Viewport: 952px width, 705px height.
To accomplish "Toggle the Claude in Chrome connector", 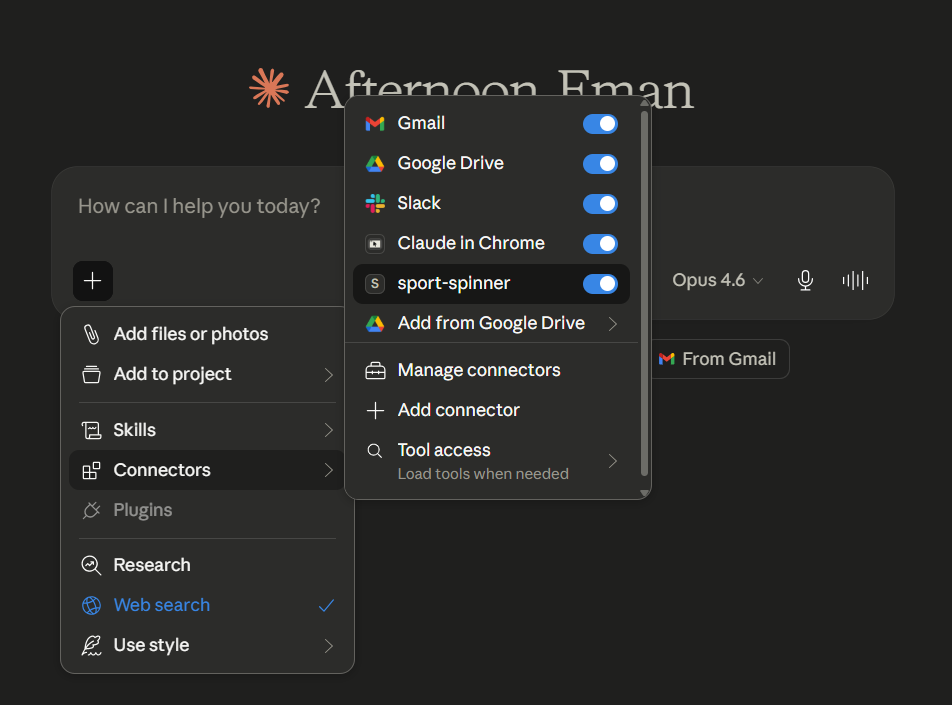I will point(600,244).
